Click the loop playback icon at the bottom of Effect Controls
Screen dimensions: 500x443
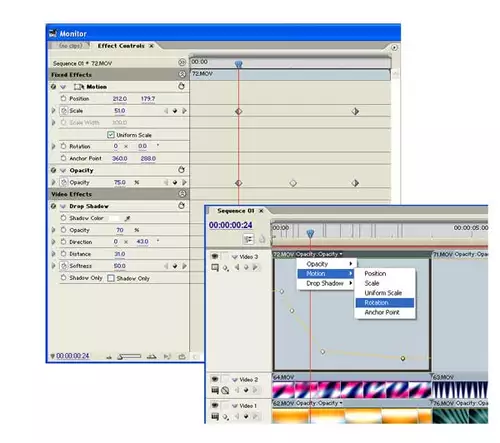182,357
